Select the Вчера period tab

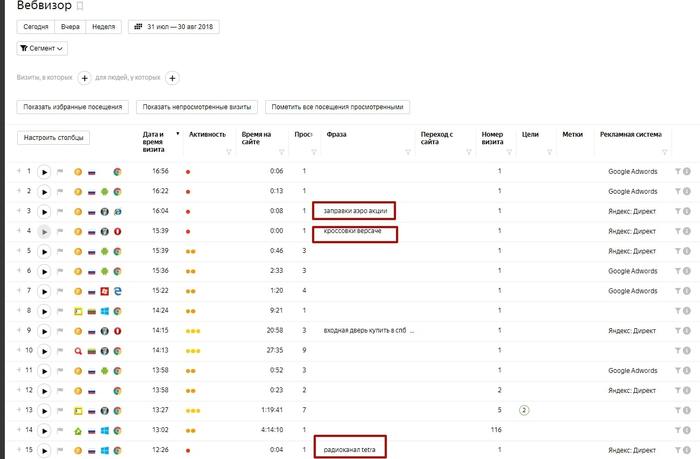(x=70, y=27)
